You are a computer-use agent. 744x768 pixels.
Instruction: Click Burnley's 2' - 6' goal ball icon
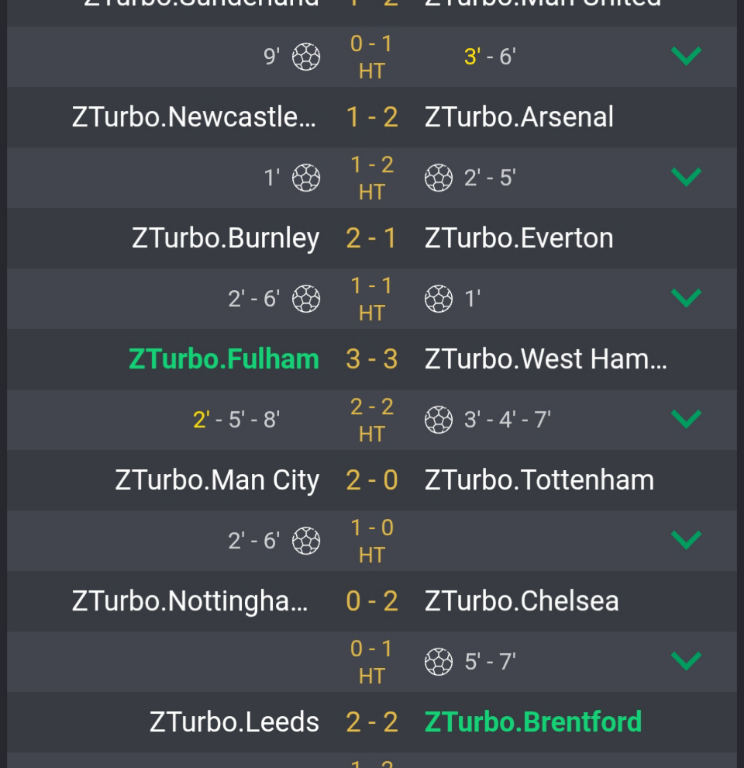tap(306, 298)
